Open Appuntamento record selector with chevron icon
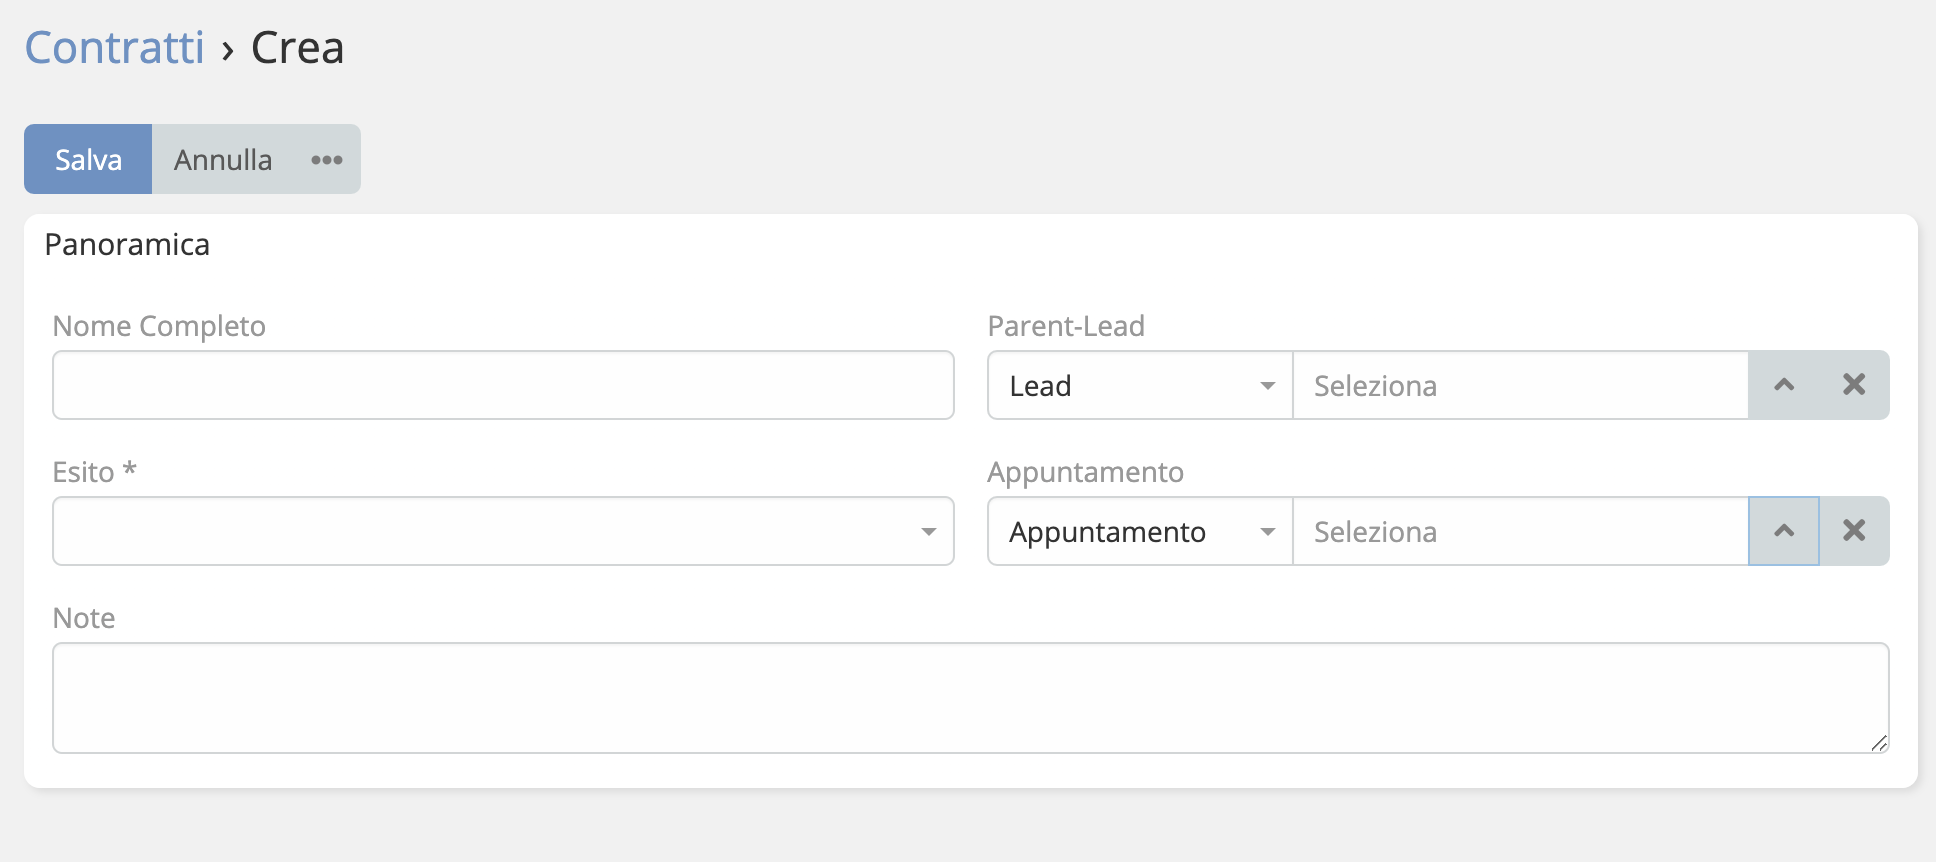 pyautogui.click(x=1783, y=531)
